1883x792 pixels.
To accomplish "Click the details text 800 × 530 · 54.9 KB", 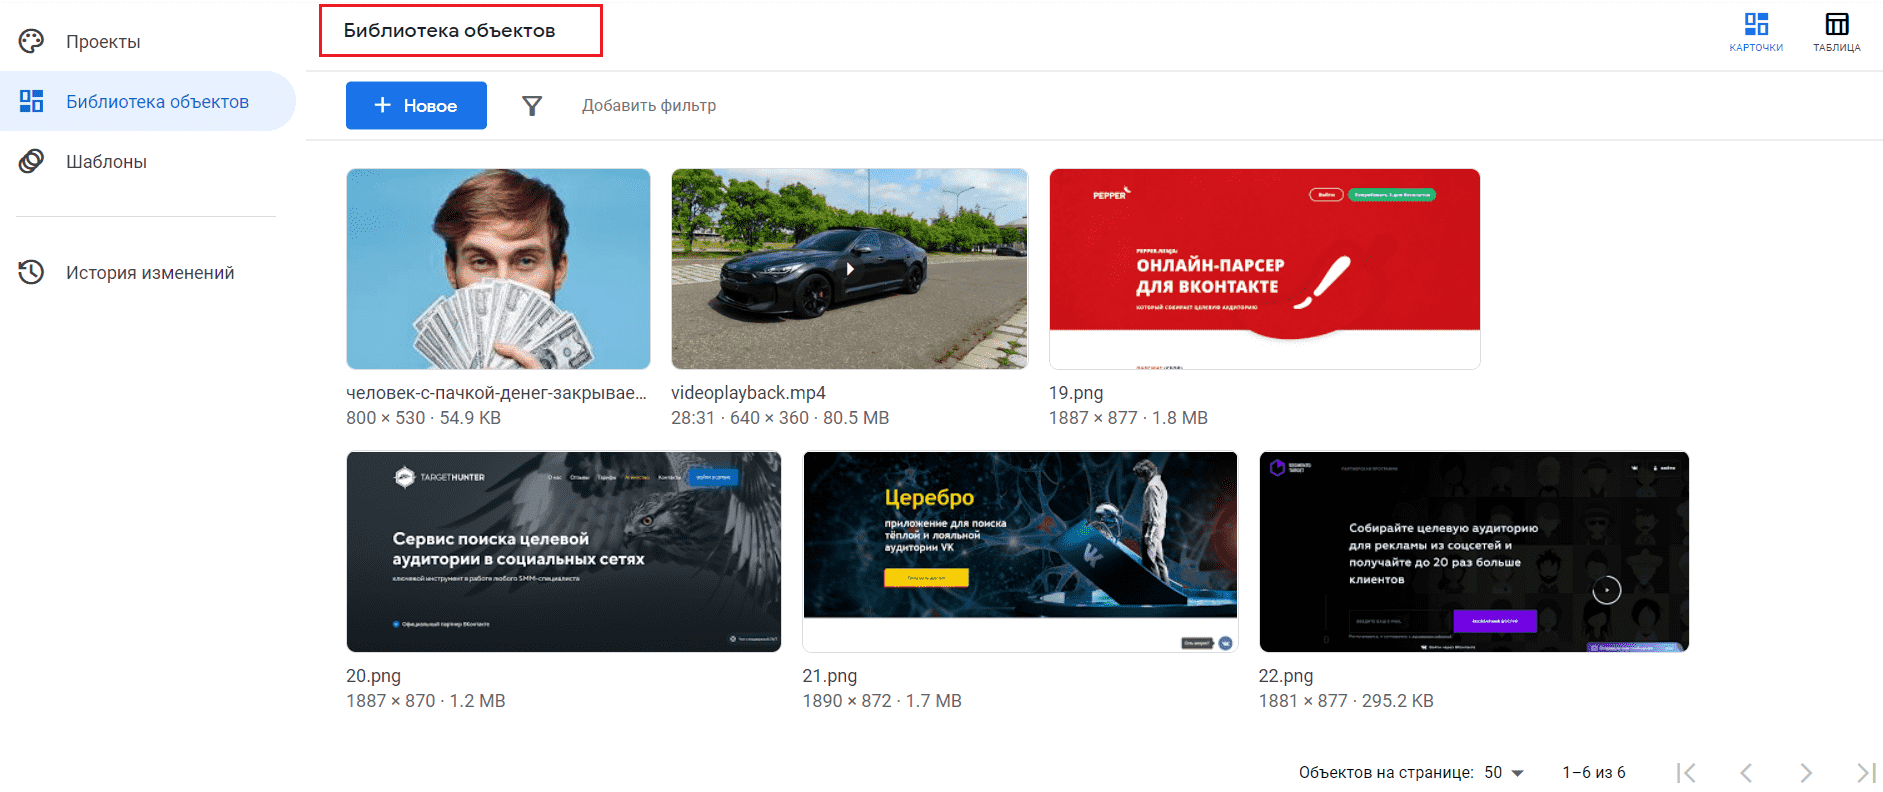I will coord(423,418).
